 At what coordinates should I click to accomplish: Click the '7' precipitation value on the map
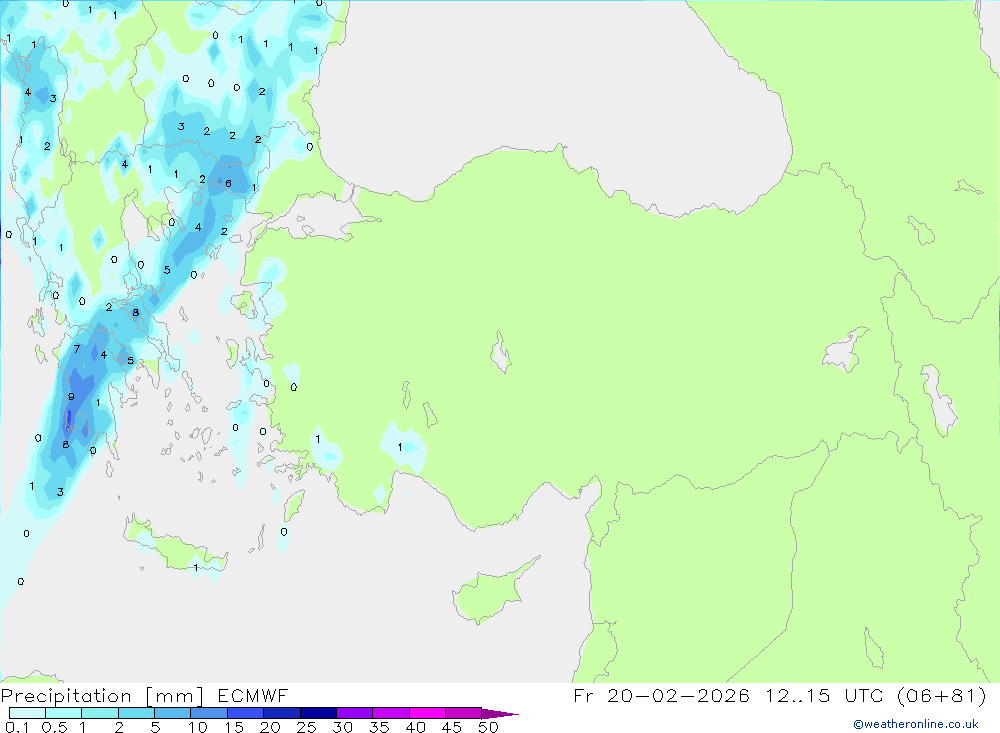tap(77, 349)
